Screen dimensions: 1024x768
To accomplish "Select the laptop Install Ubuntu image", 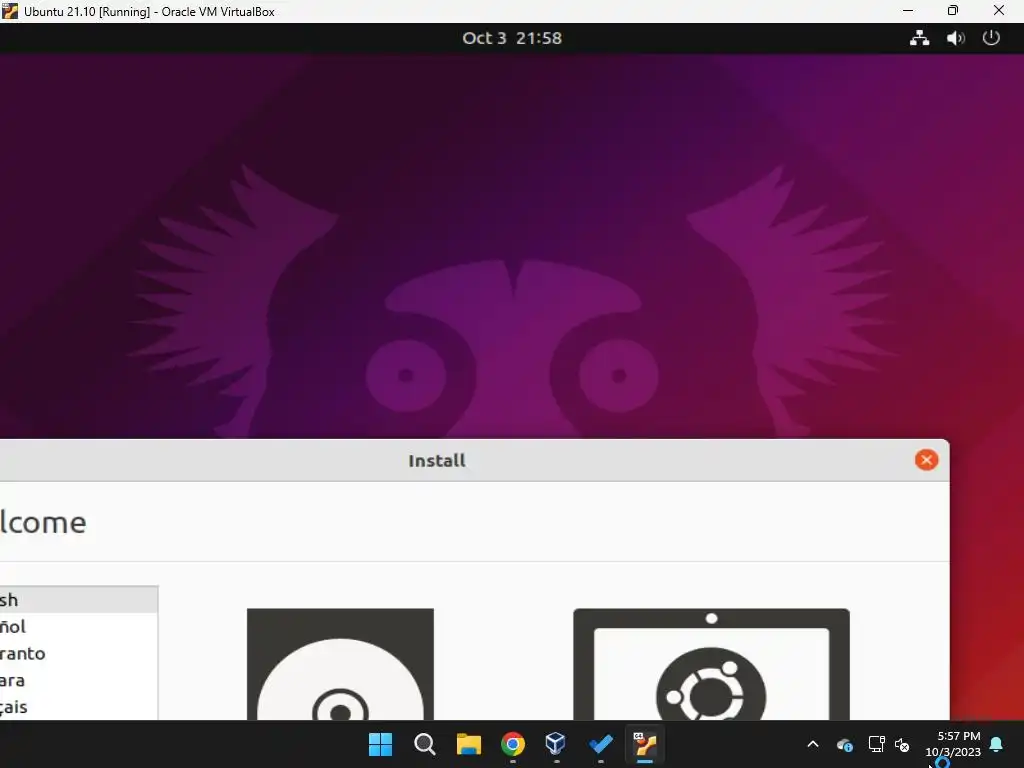I will pos(711,664).
